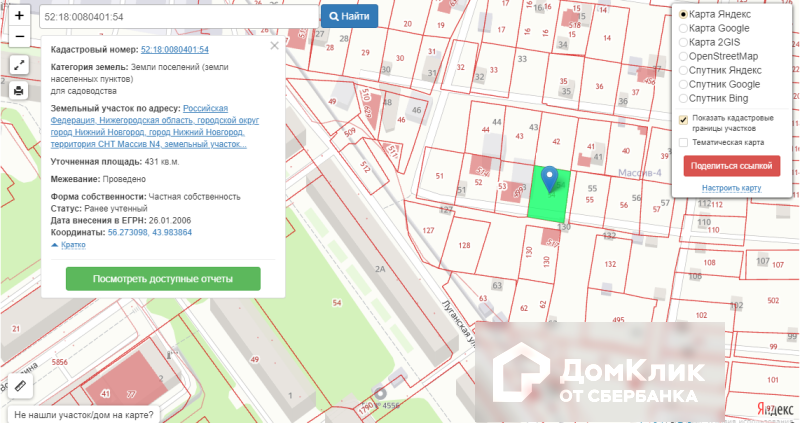The height and width of the screenshot is (423, 800).
Task: Click parcel 132 on the map
Action: [x=610, y=264]
